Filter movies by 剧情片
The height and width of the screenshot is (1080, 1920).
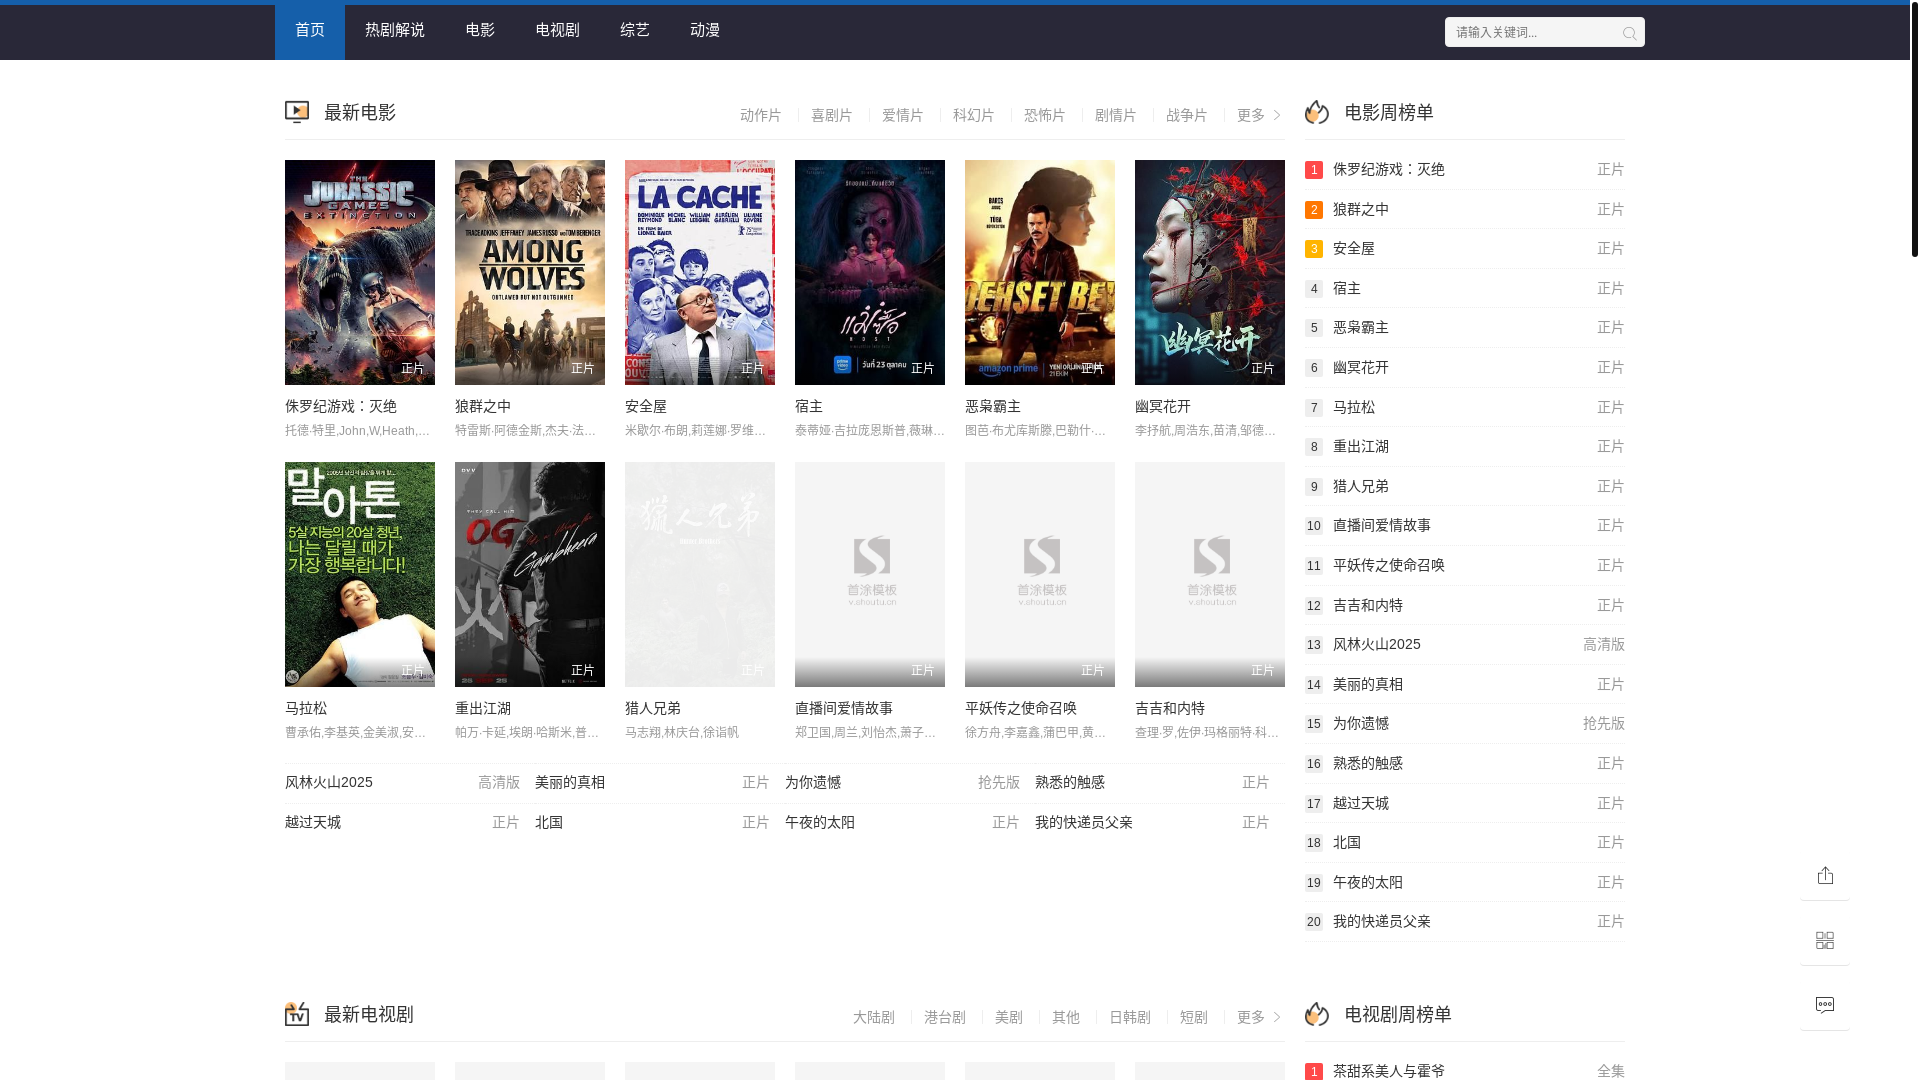1115,115
